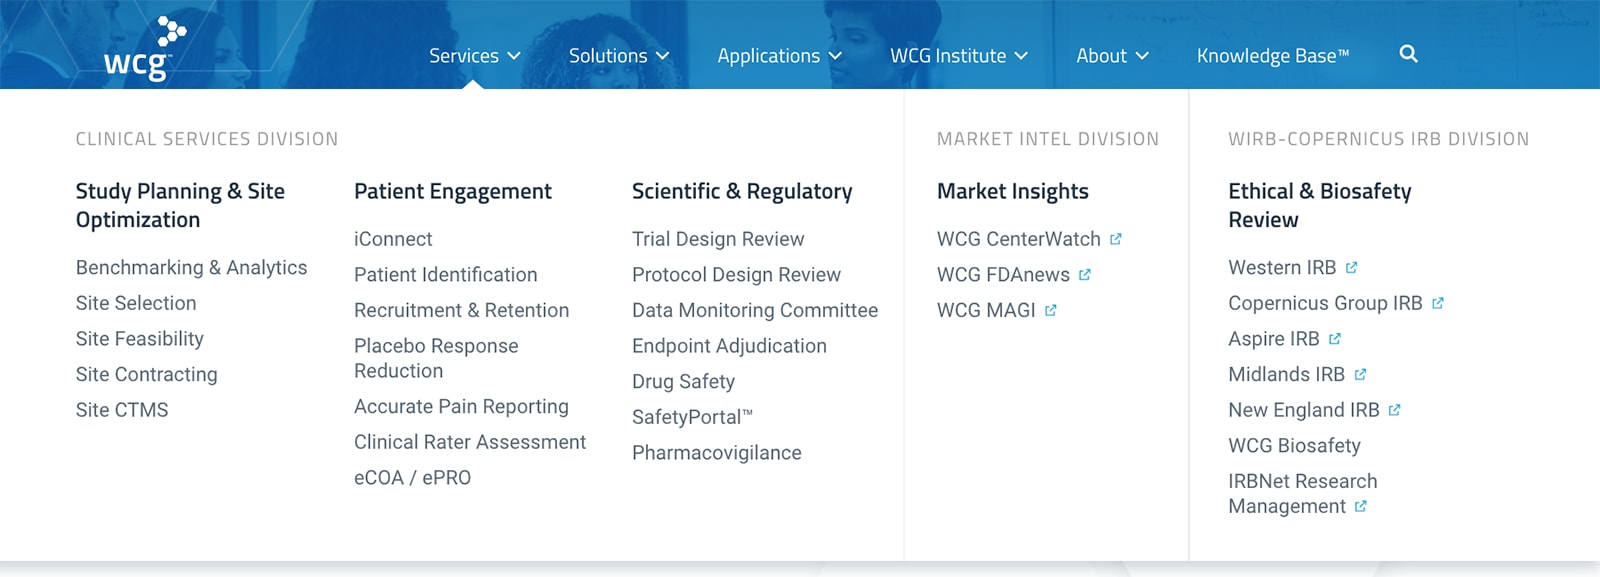Open Clinical Rater Assessment
This screenshot has width=1600, height=577.
470,442
